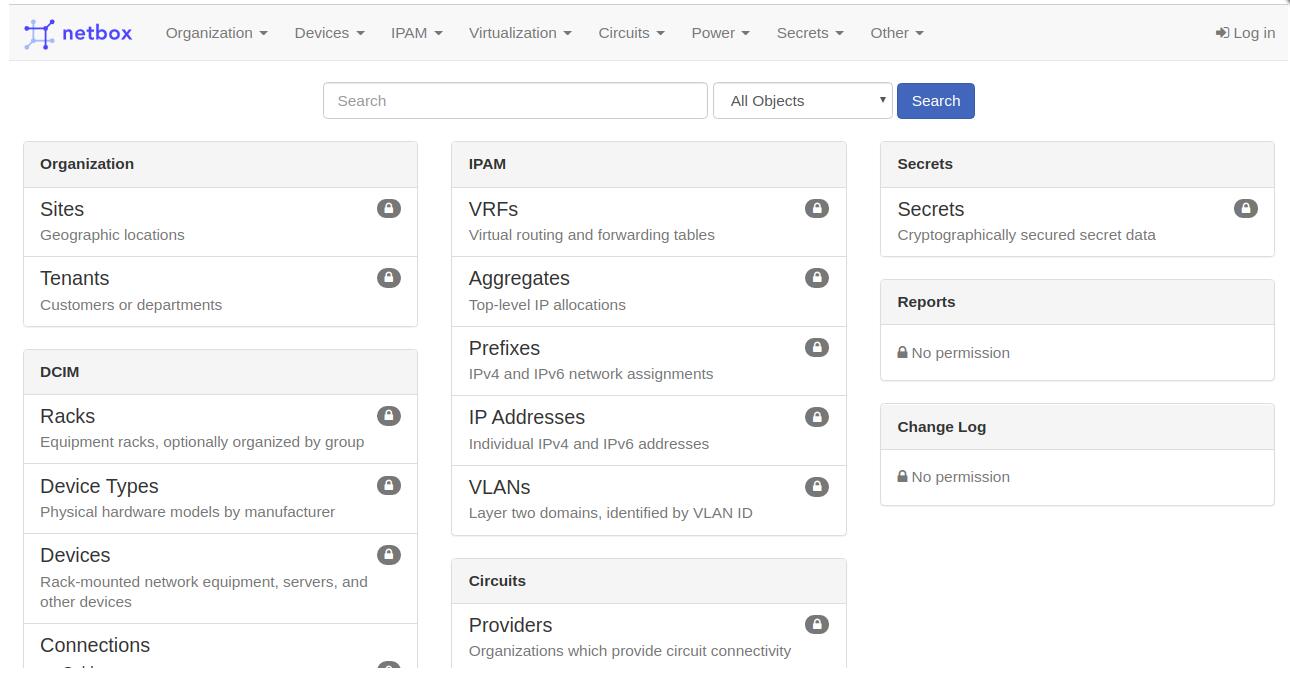Open the Power menu in navbar

(x=720, y=33)
